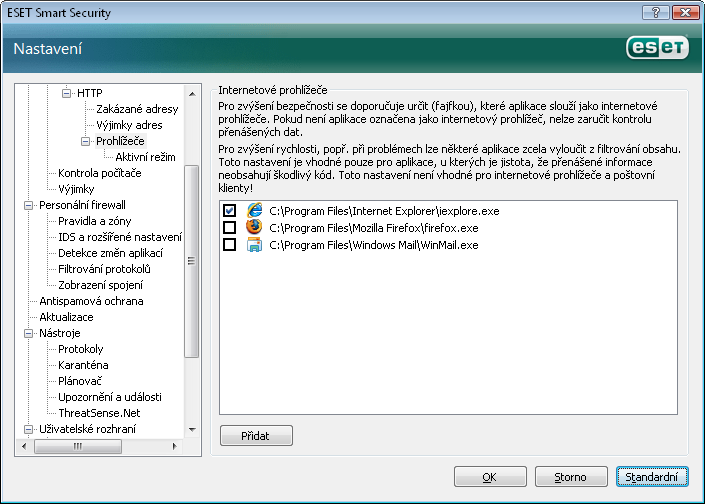
Task: Click the tree vertical scrollbar thumb
Action: point(192,261)
